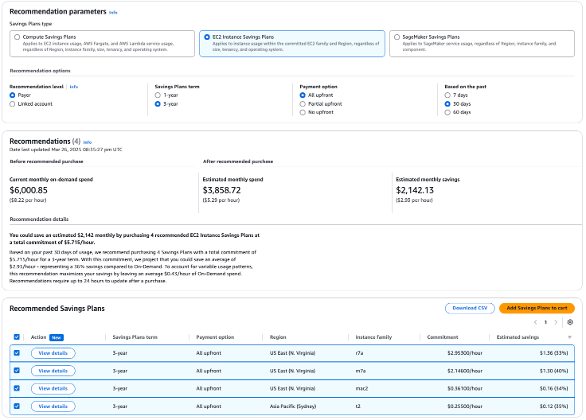The width and height of the screenshot is (586, 420).
Task: Uncheck the m7a row checkbox
Action: 17,371
